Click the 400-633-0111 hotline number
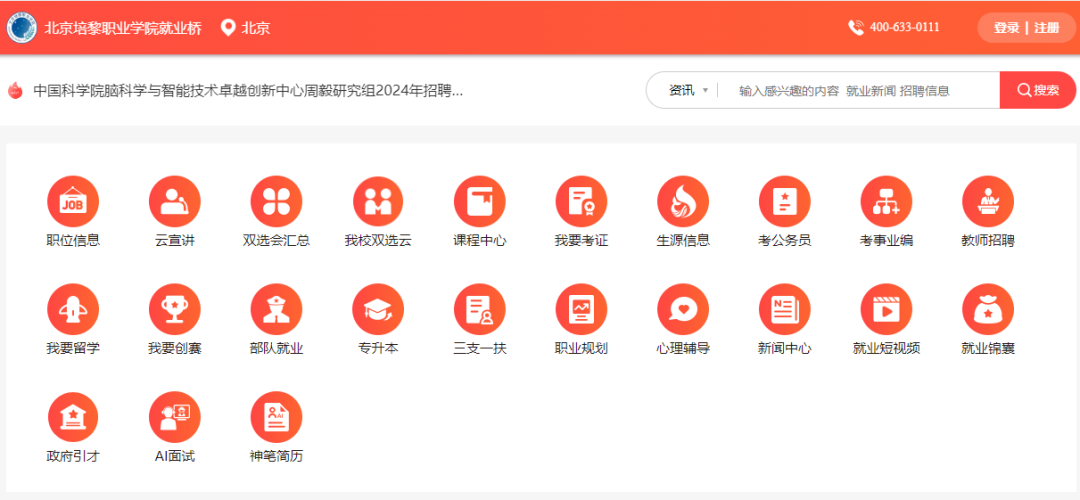 point(904,28)
